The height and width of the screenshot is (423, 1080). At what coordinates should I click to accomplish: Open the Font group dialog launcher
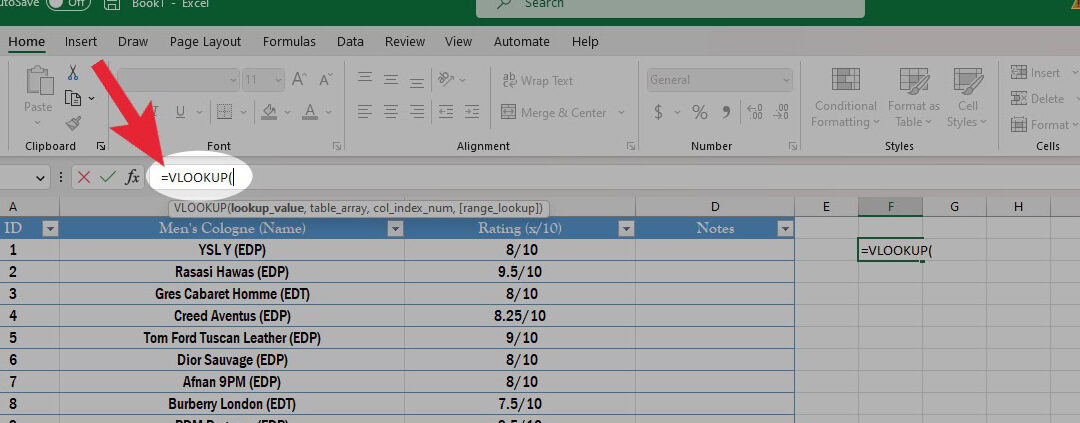(338, 146)
